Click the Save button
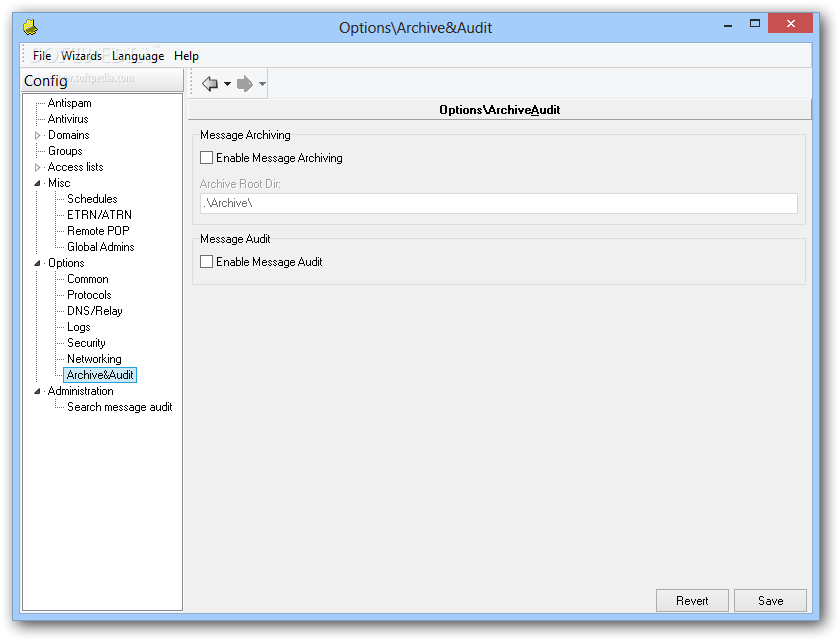Image resolution: width=840 pixels, height=641 pixels. tap(770, 601)
